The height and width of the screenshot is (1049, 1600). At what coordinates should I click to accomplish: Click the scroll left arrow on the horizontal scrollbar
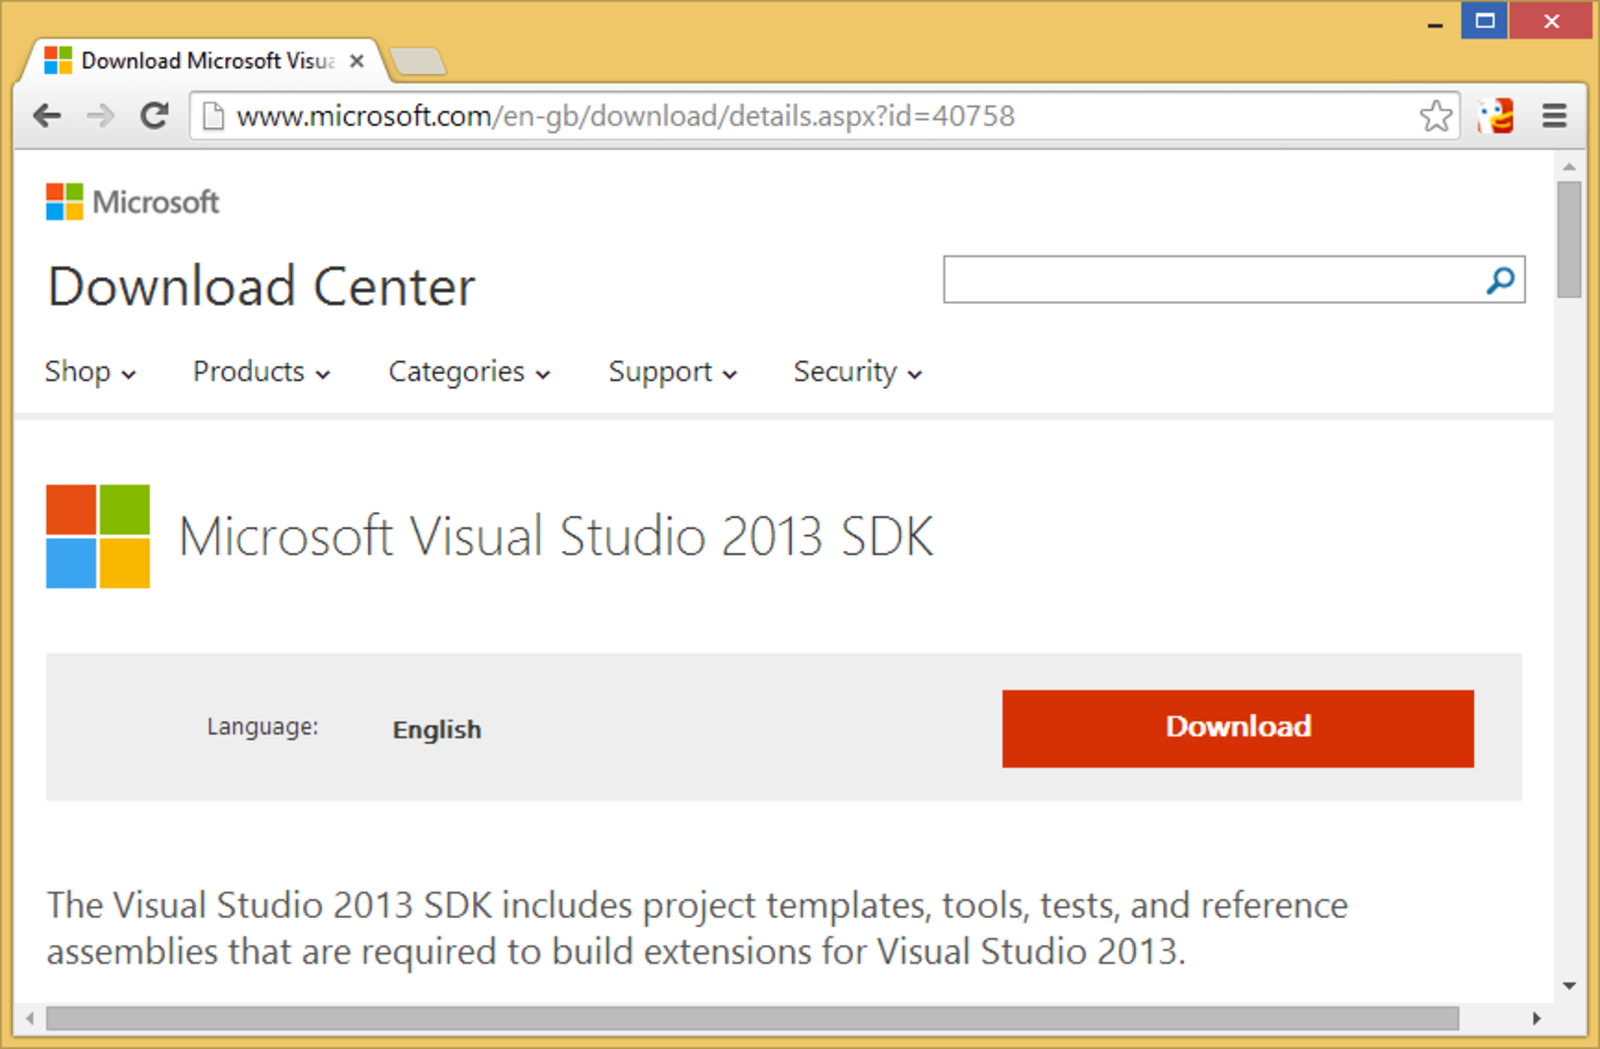pyautogui.click(x=30, y=1018)
